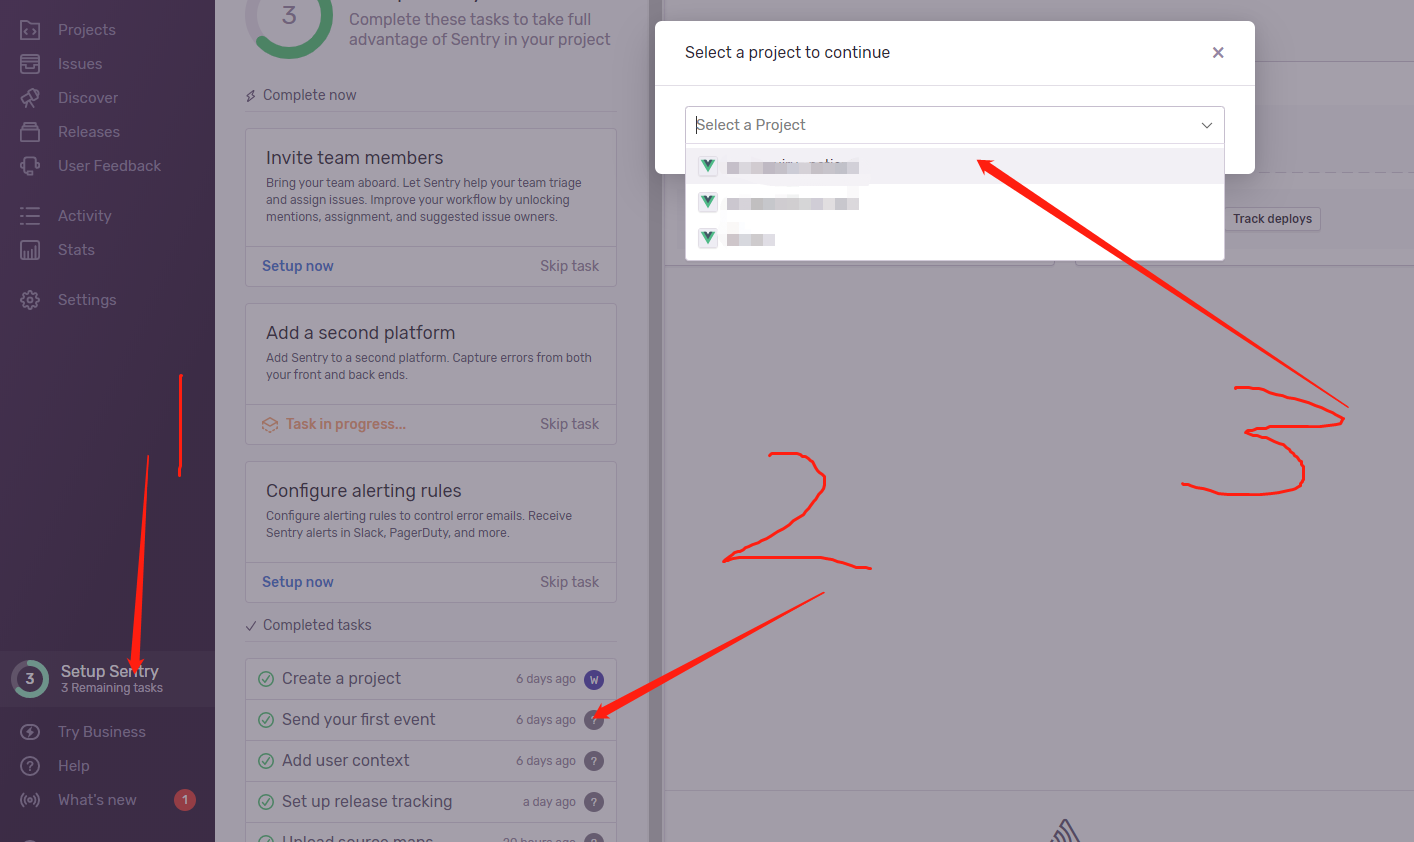Open Settings page label
Viewport: 1414px width, 842px height.
pyautogui.click(x=87, y=300)
